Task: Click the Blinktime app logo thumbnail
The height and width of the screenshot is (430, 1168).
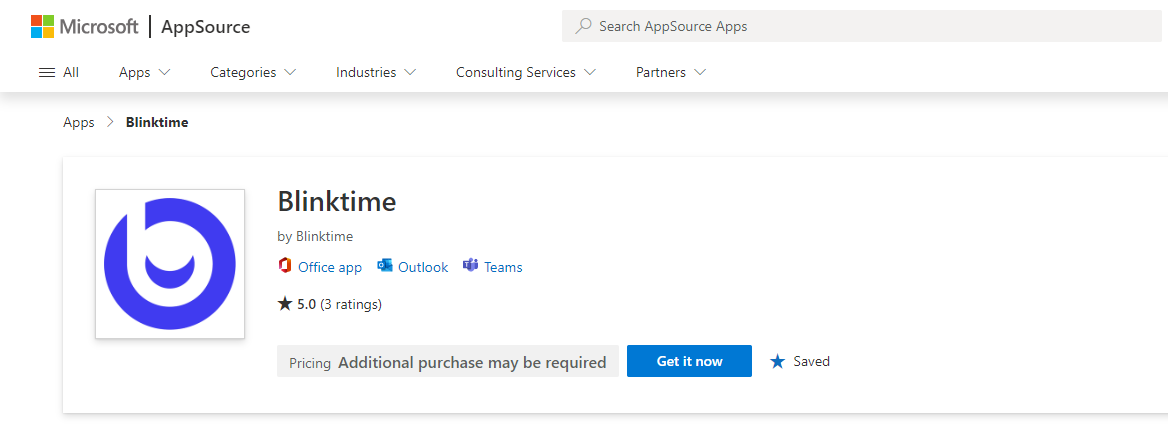Action: 170,264
